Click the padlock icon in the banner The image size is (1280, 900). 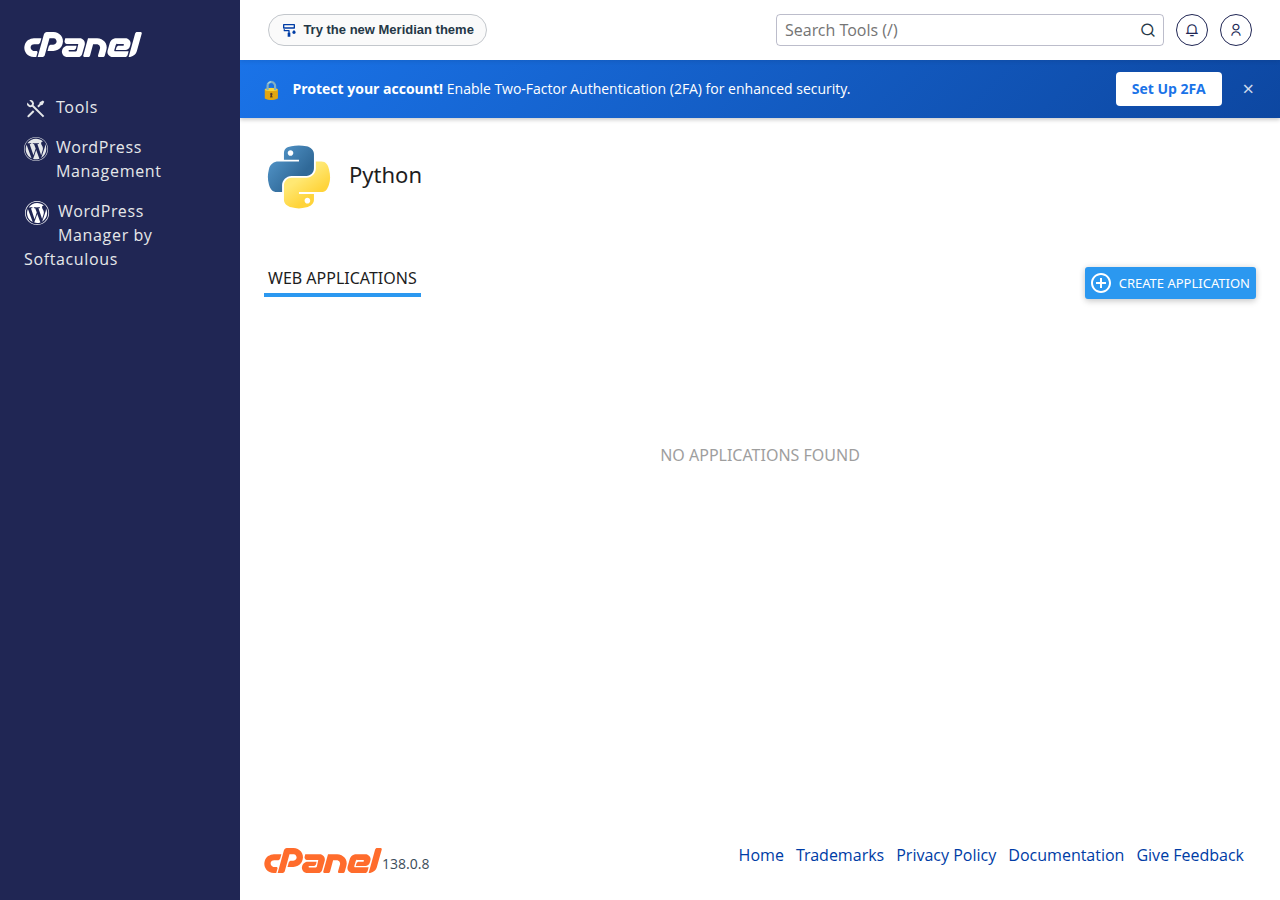[271, 89]
